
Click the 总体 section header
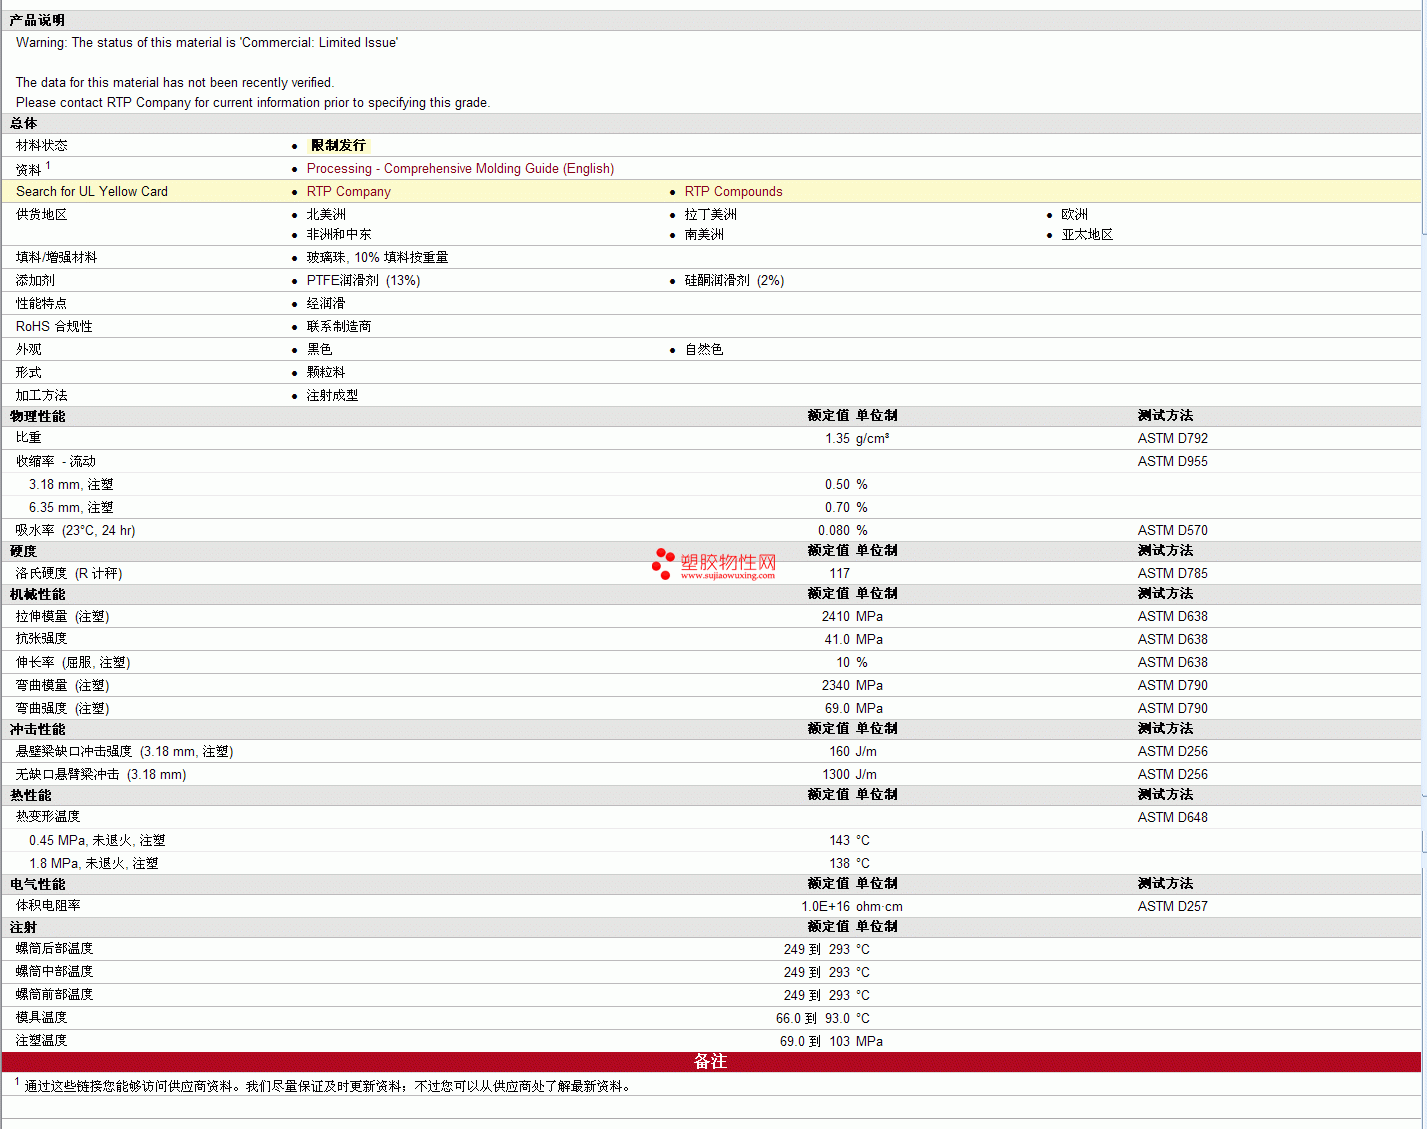click(24, 123)
